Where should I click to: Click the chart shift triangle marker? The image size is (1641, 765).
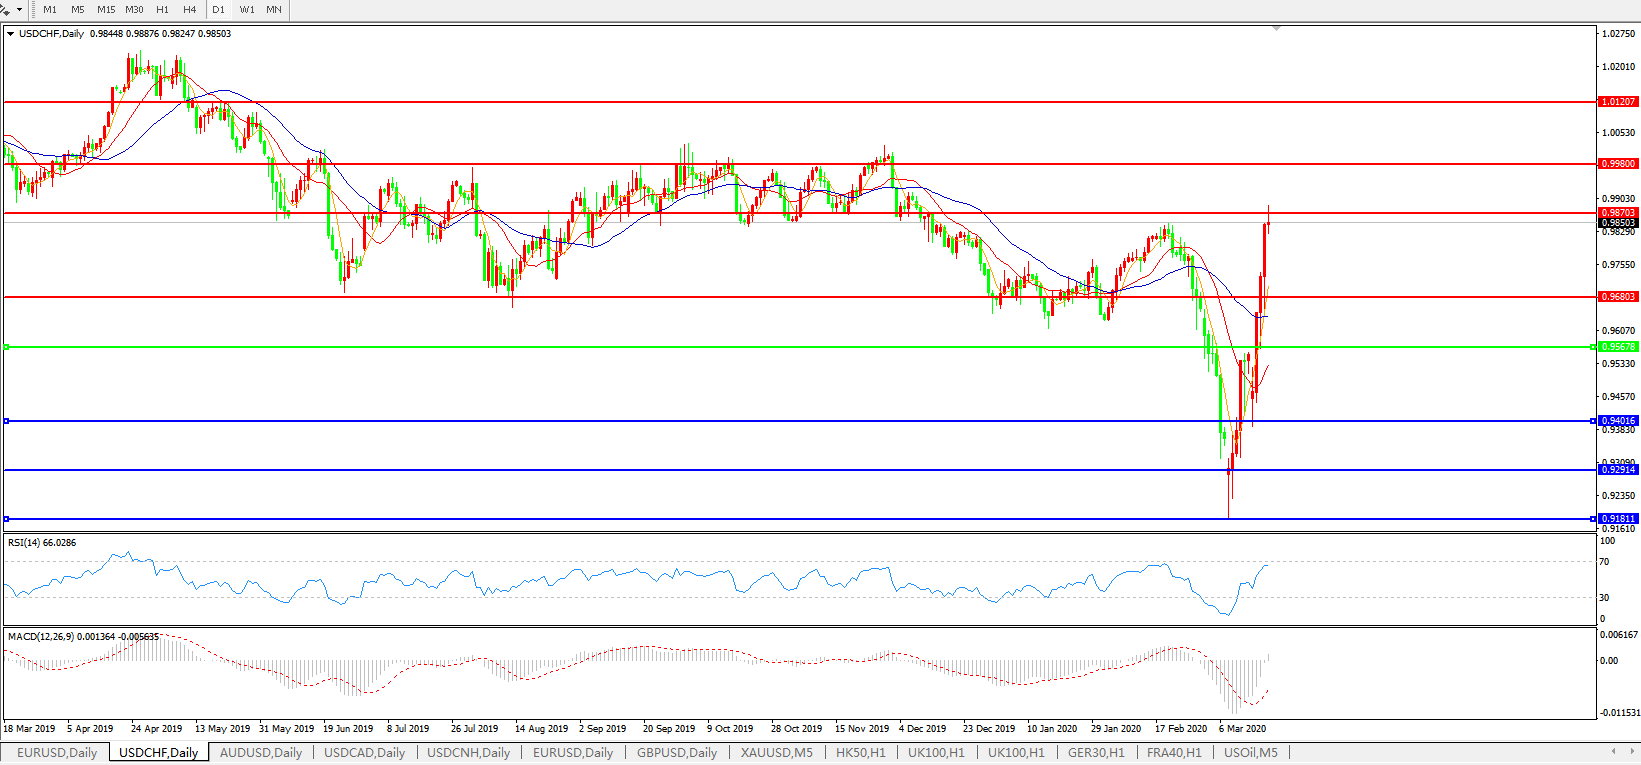pyautogui.click(x=1276, y=29)
